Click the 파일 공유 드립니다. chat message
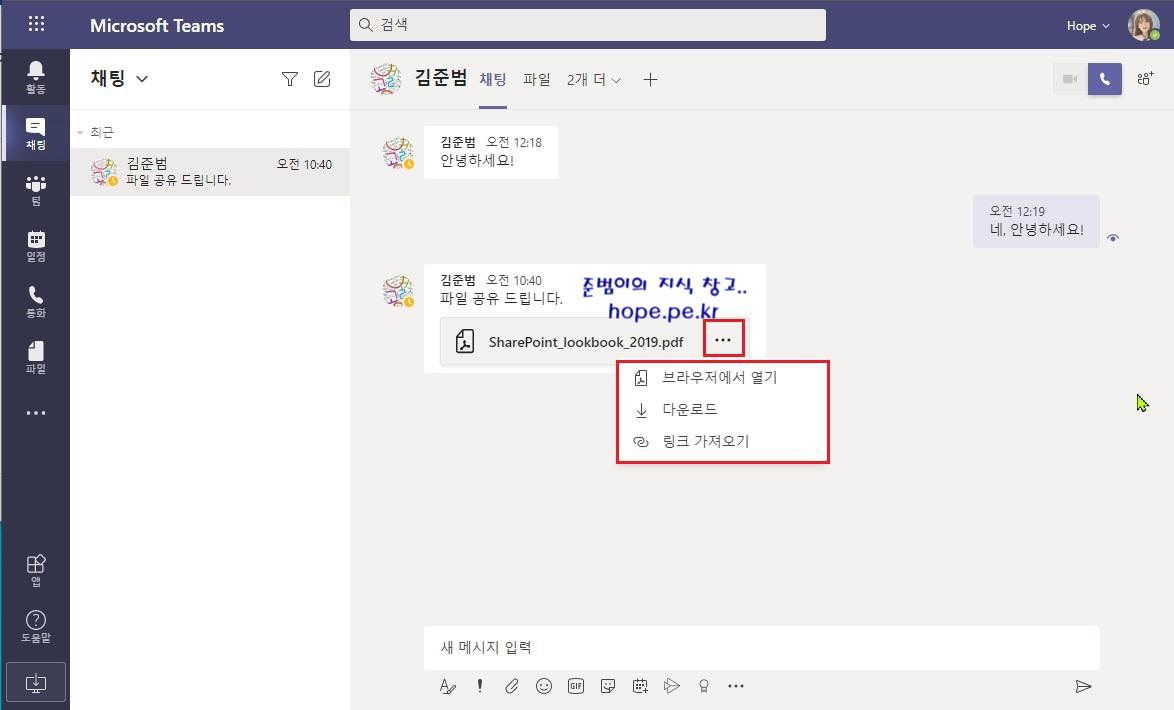1174x710 pixels. (x=501, y=298)
